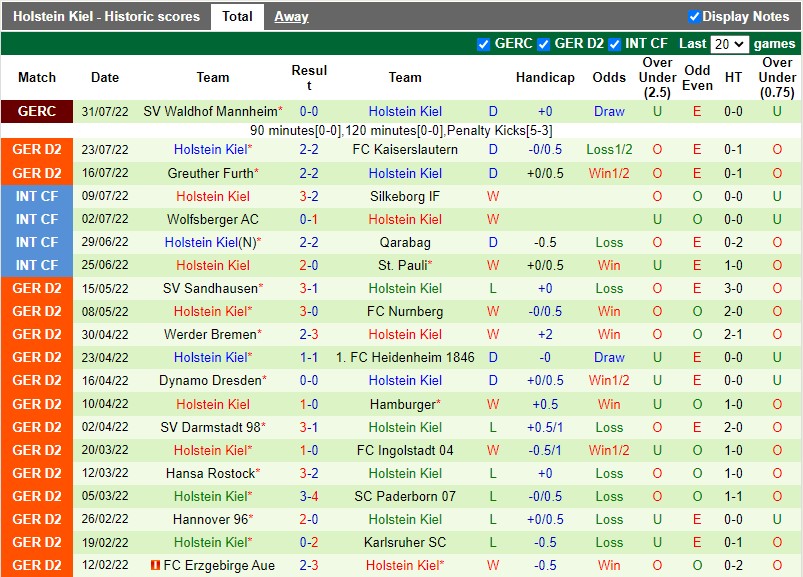The width and height of the screenshot is (803, 577).
Task: Select St. Pauli team name
Action: (403, 265)
